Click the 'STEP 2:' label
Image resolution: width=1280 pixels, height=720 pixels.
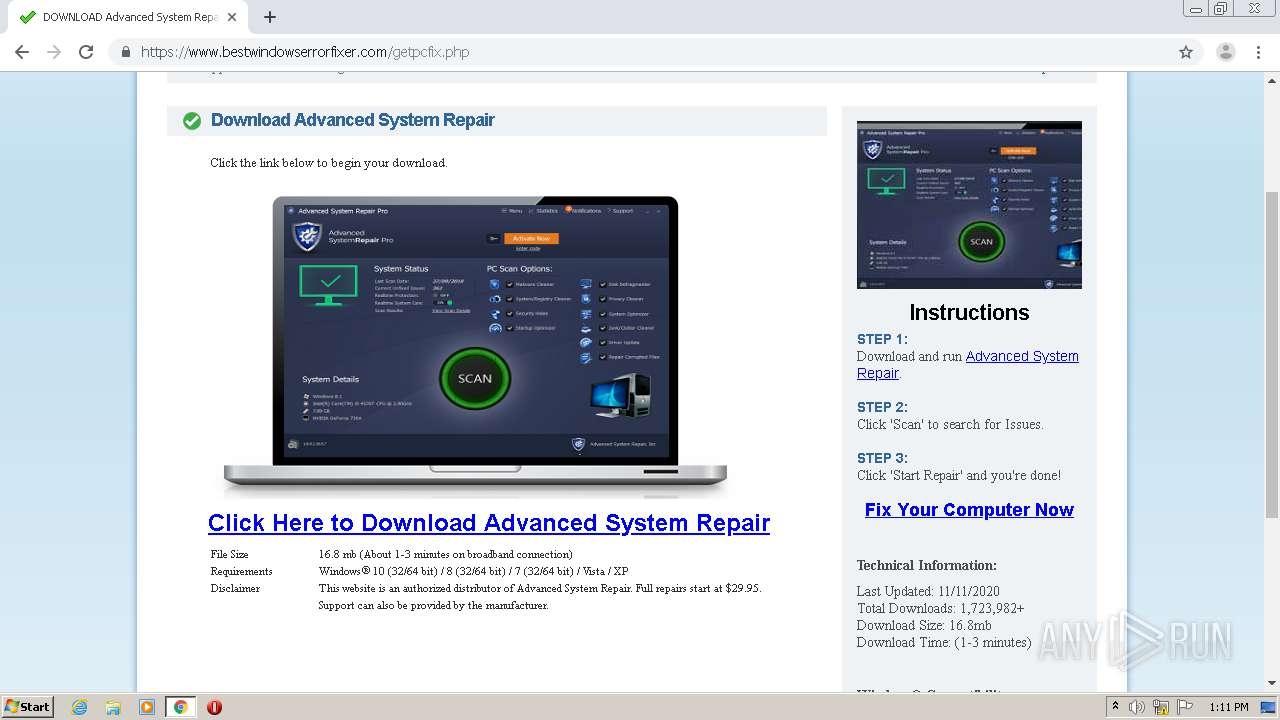(x=882, y=407)
